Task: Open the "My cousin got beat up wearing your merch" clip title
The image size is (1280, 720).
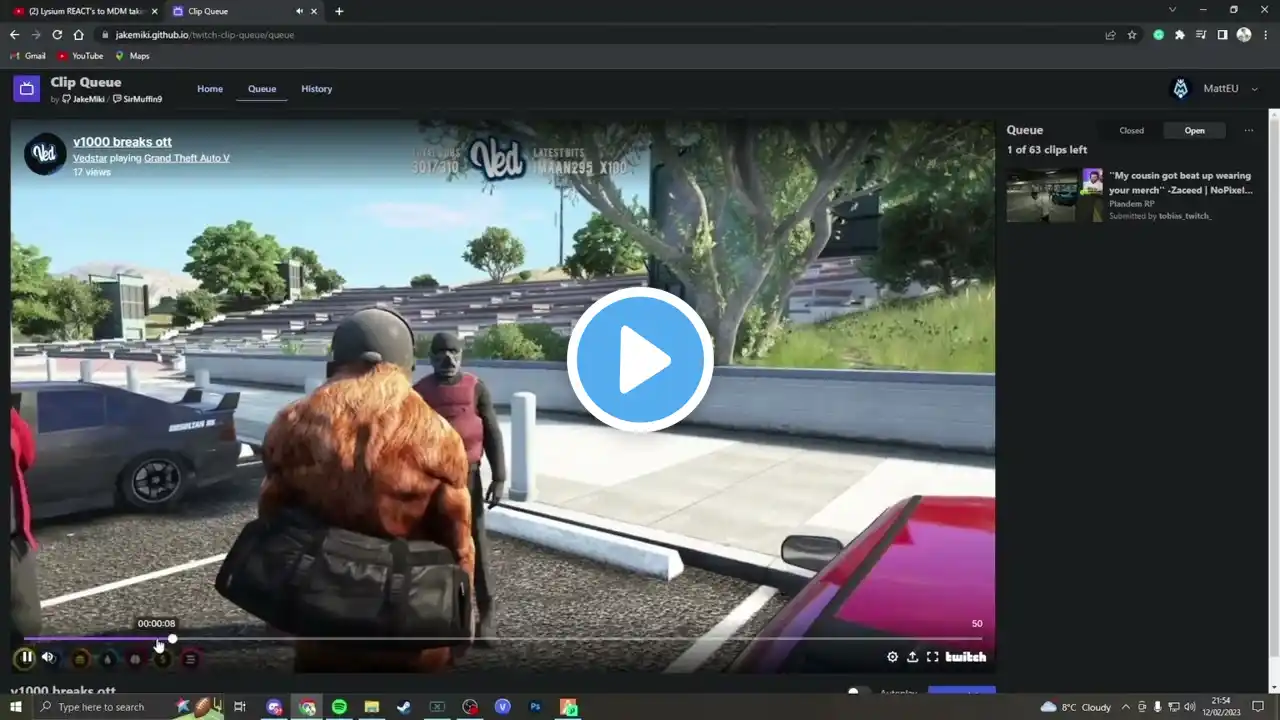Action: tap(1180, 182)
